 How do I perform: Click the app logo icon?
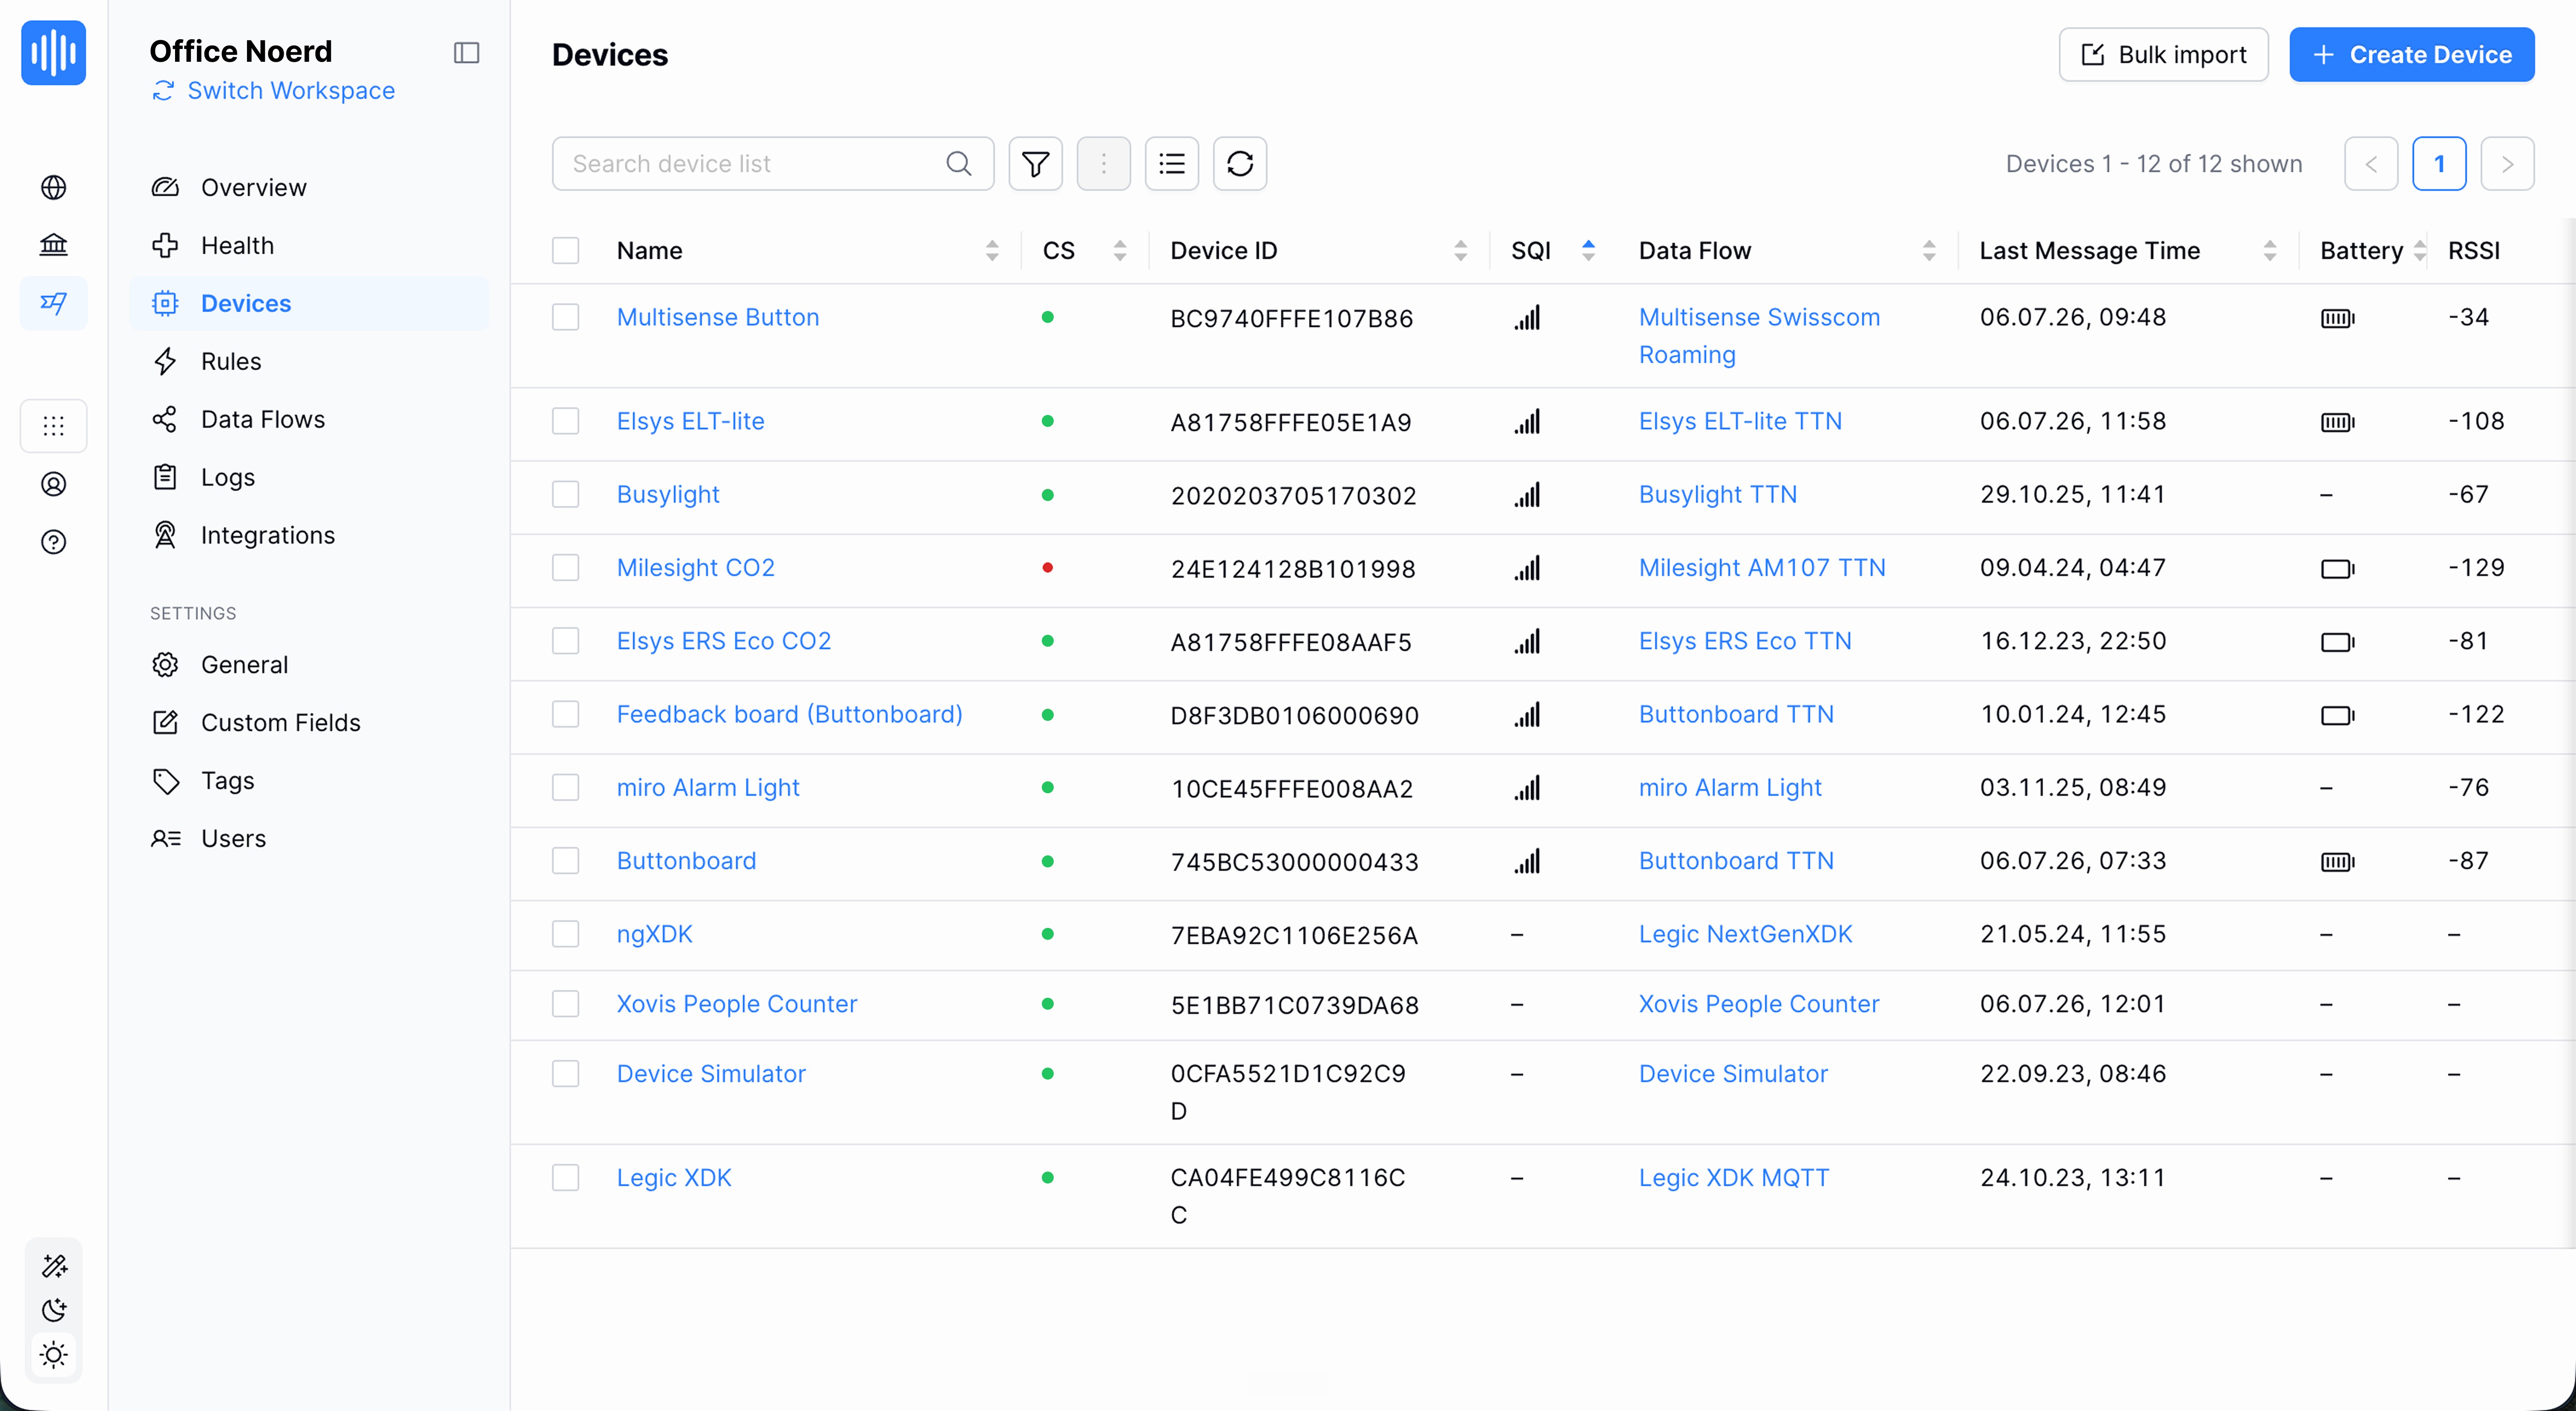tap(53, 53)
